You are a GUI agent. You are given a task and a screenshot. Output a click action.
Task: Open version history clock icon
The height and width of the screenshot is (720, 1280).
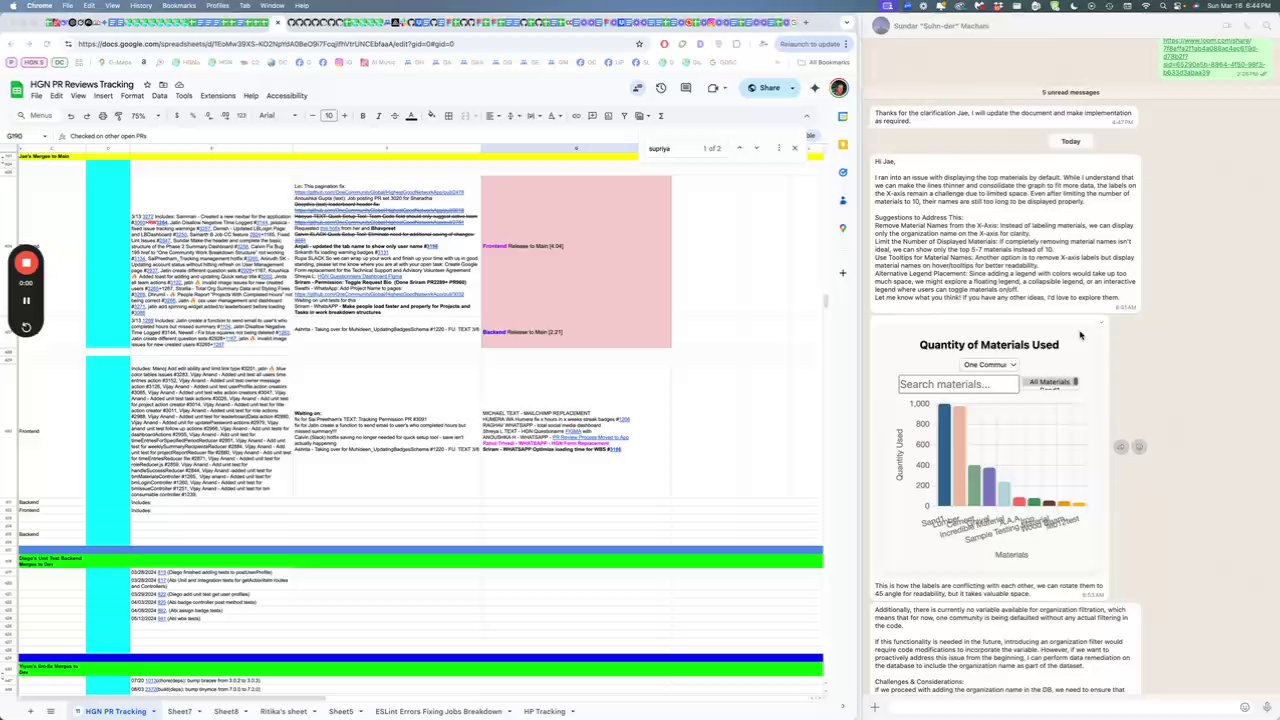pyautogui.click(x=661, y=88)
